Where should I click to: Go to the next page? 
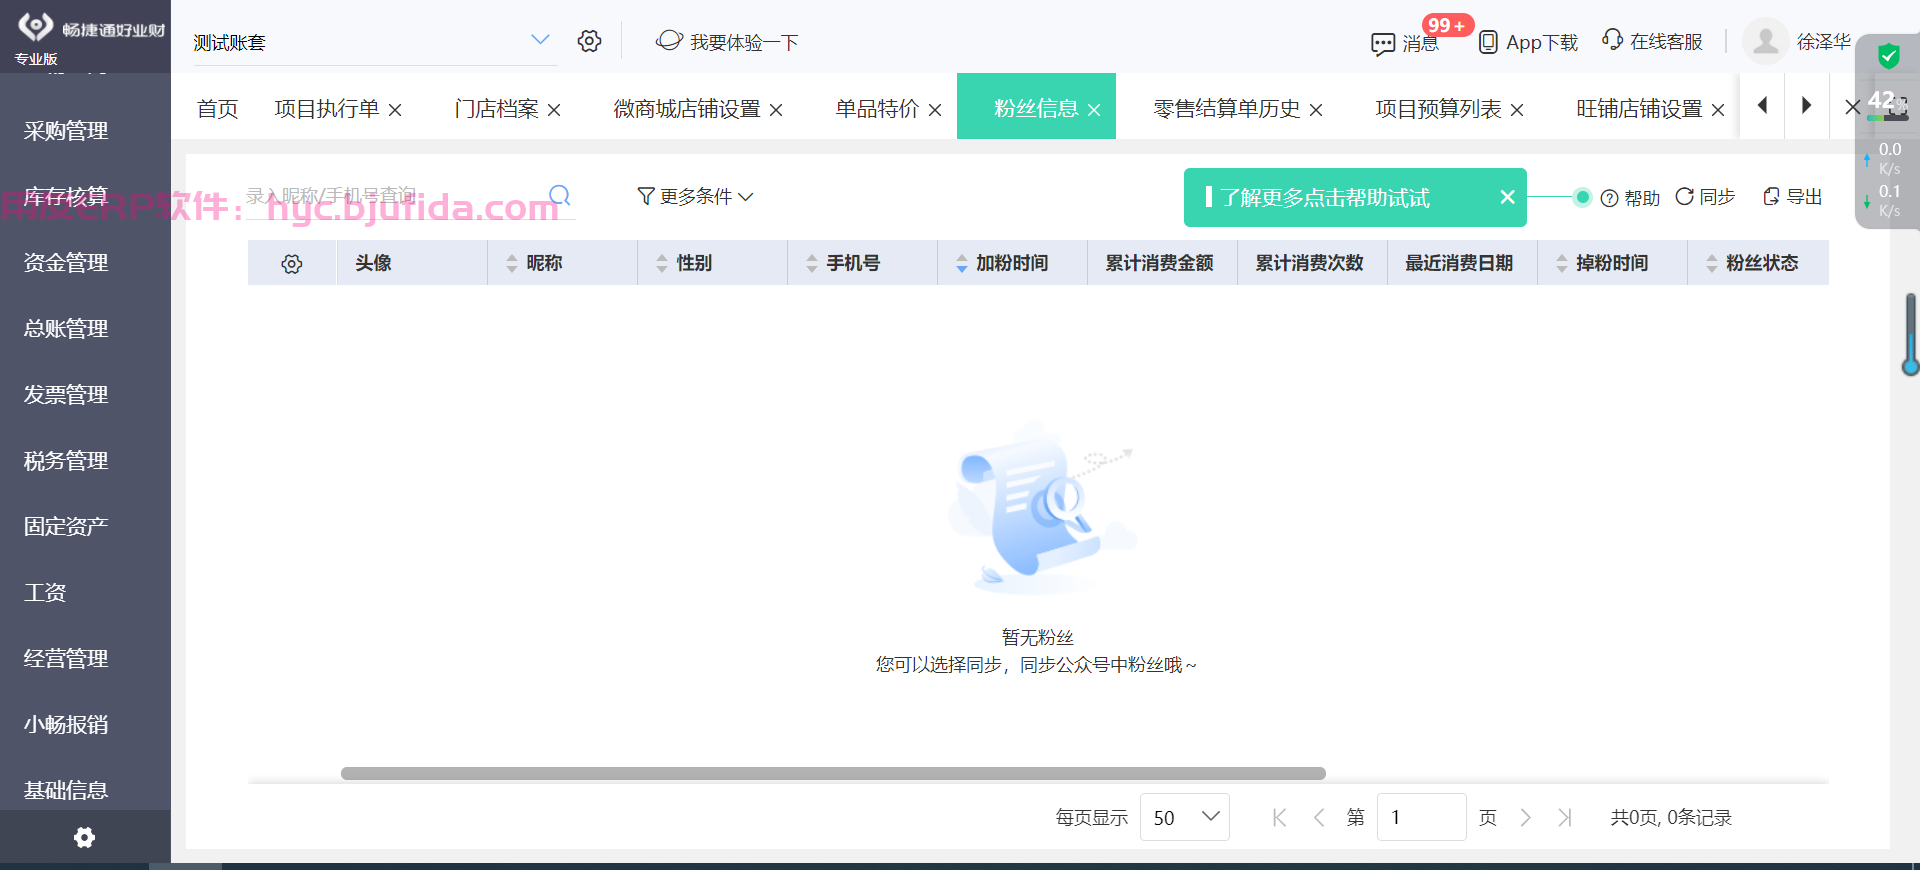[1526, 818]
